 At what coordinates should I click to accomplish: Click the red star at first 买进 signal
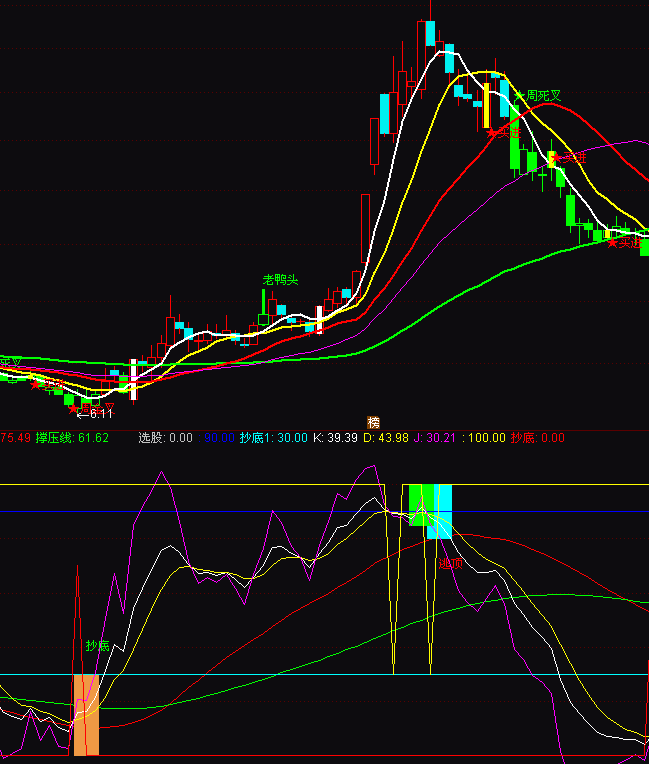pyautogui.click(x=491, y=132)
